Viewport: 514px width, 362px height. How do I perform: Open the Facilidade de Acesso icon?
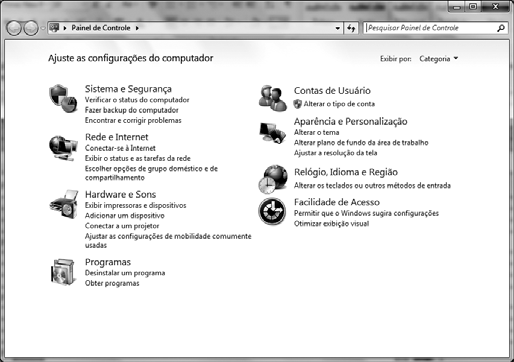click(x=272, y=211)
